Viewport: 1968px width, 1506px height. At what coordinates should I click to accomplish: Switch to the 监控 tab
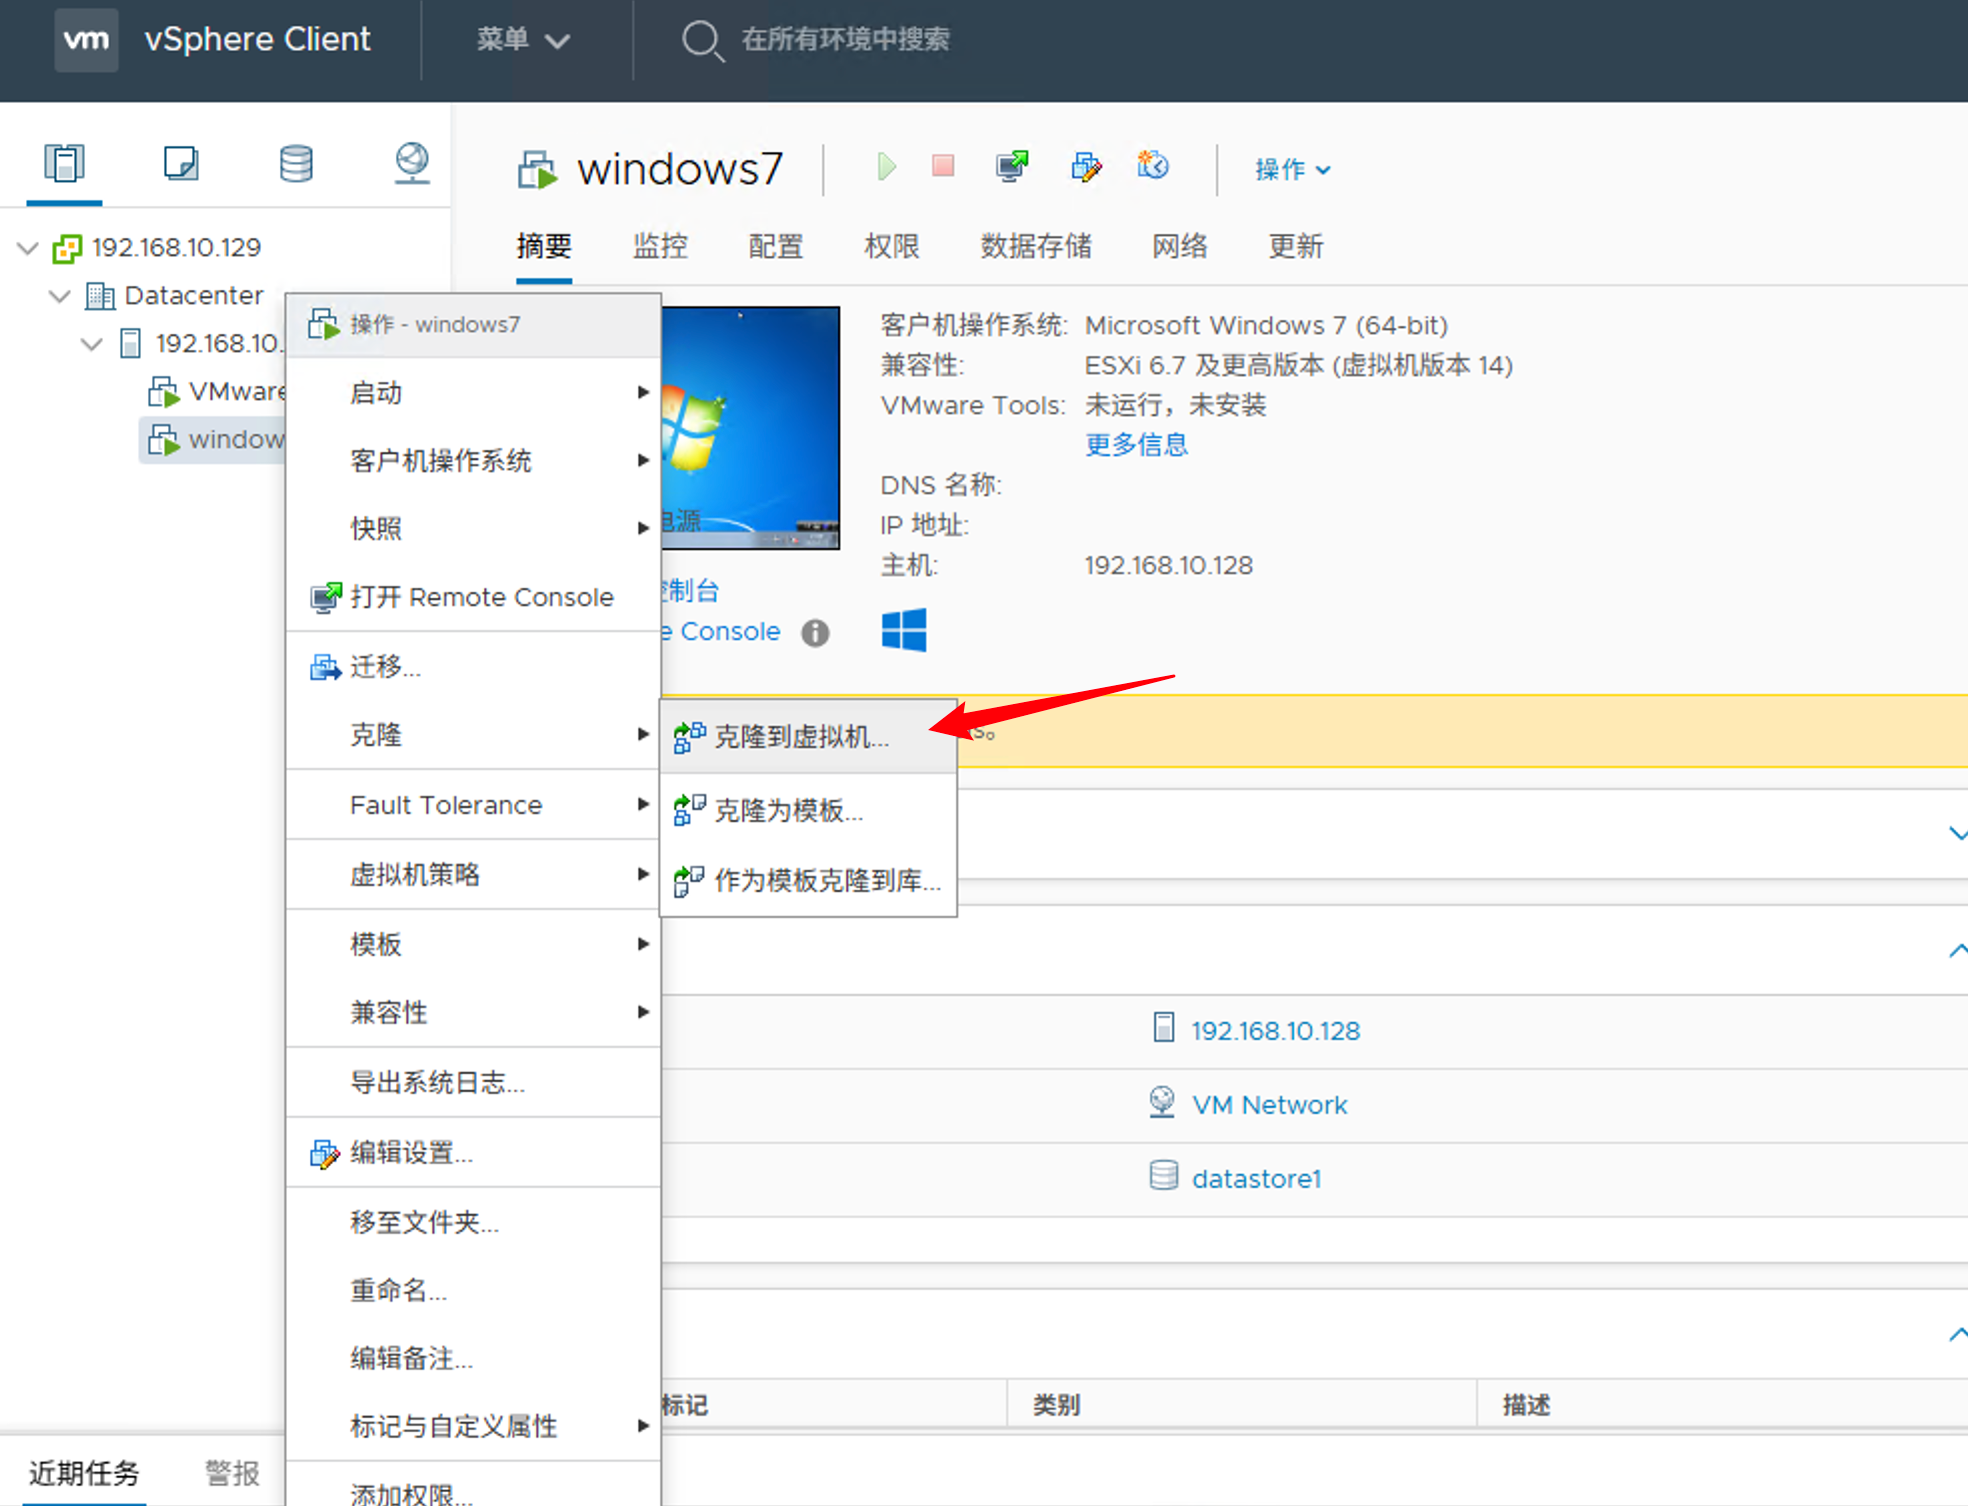pos(660,246)
